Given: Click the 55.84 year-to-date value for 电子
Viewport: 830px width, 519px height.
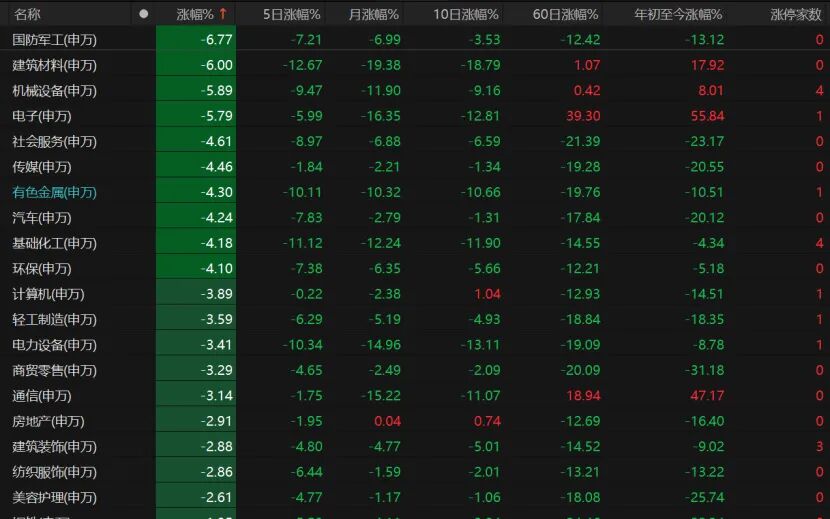Looking at the screenshot, I should pos(707,116).
